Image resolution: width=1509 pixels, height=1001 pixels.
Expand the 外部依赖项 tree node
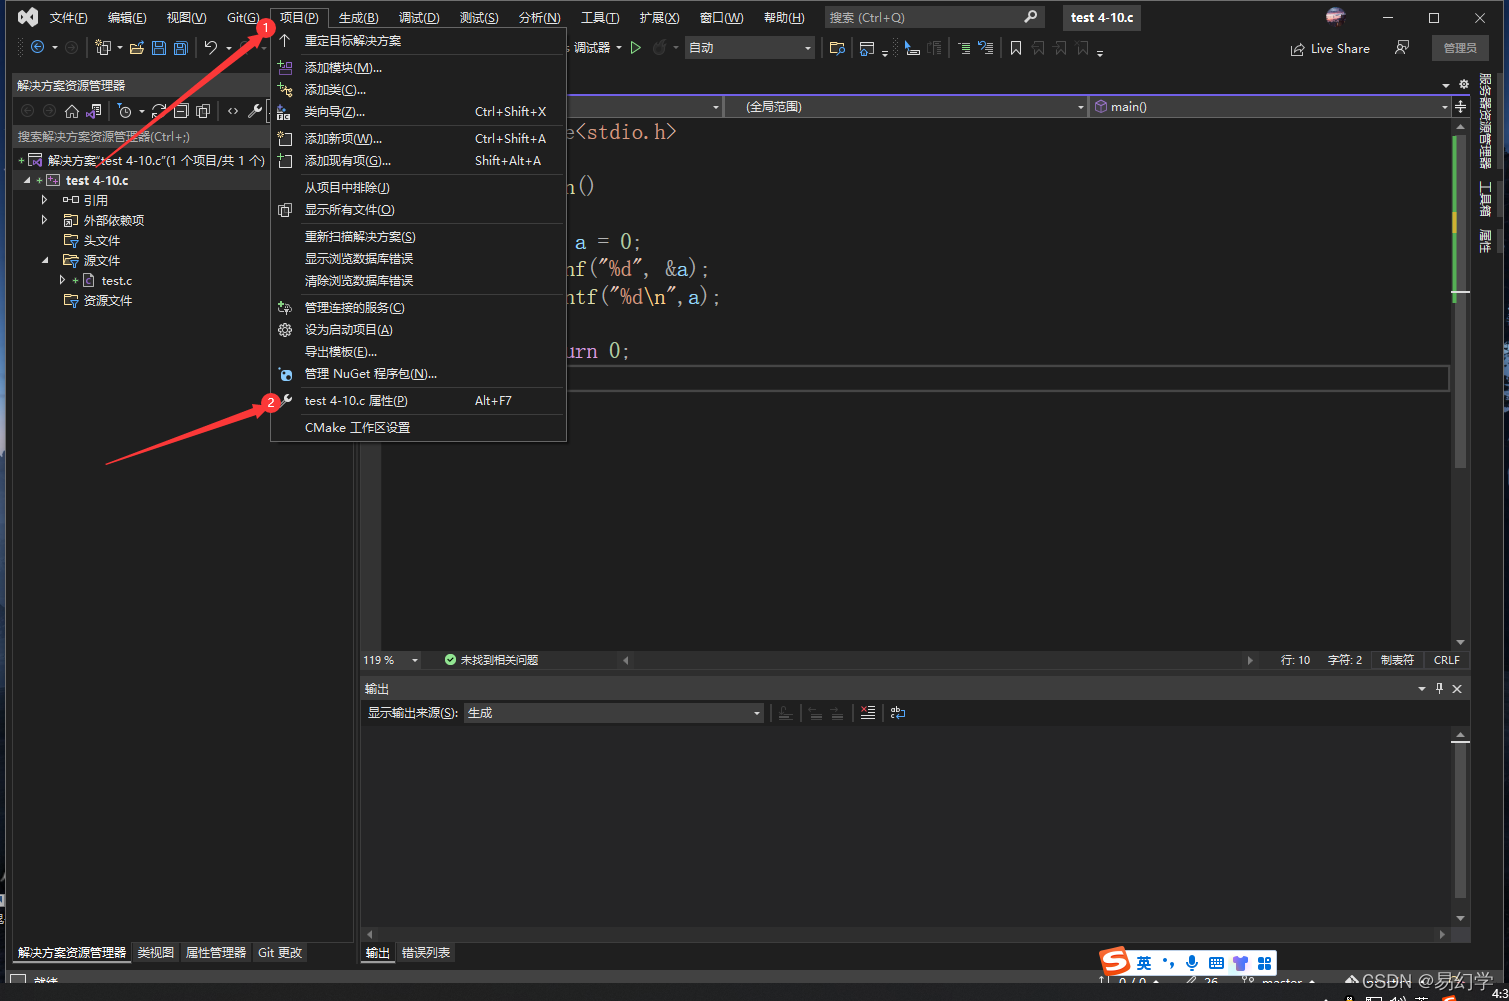pyautogui.click(x=44, y=220)
